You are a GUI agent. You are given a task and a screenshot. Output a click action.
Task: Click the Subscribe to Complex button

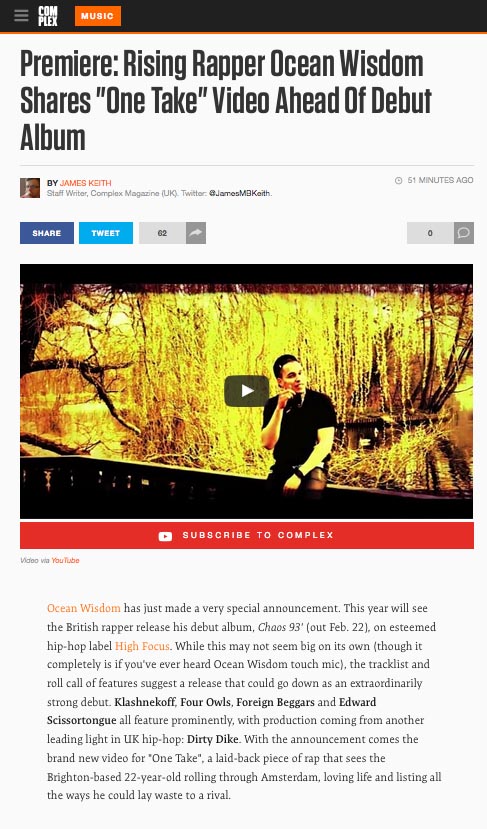(247, 535)
